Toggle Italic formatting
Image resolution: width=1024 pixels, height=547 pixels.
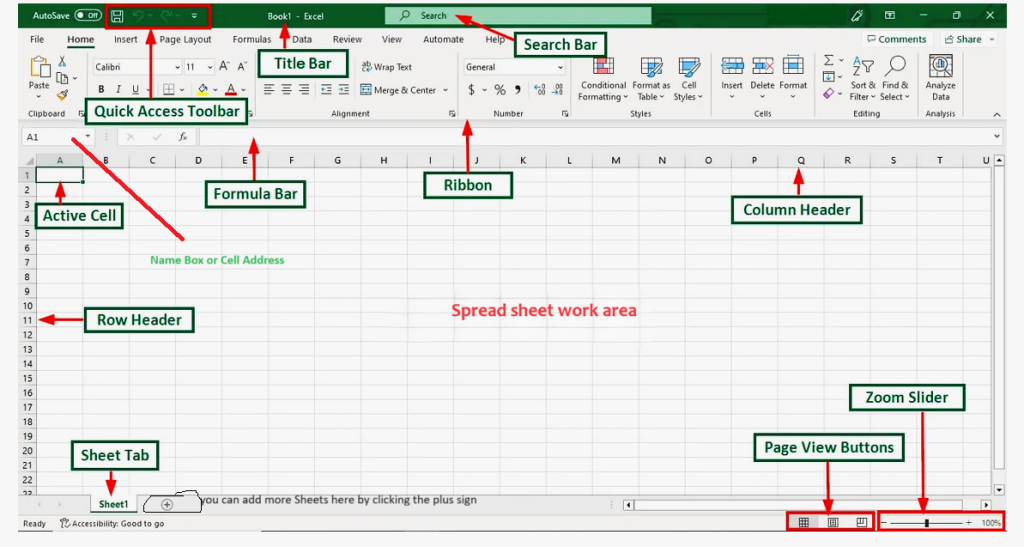click(x=118, y=89)
